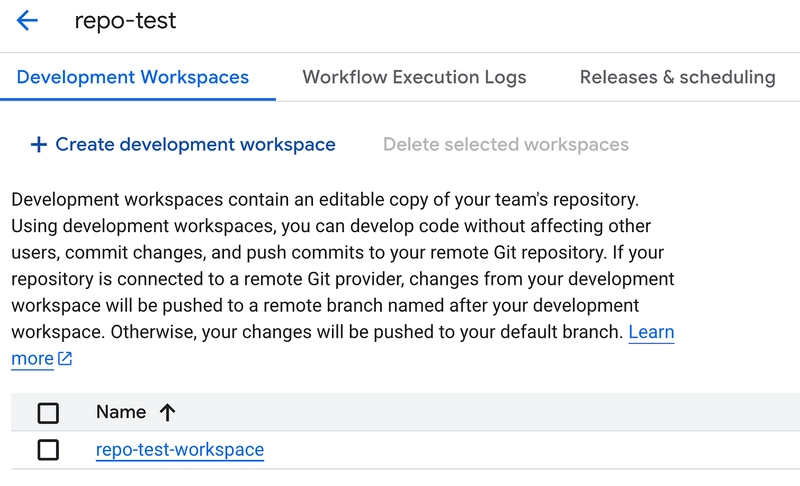Click Delete selected workspaces
Image resolution: width=800 pixels, height=486 pixels.
506,145
